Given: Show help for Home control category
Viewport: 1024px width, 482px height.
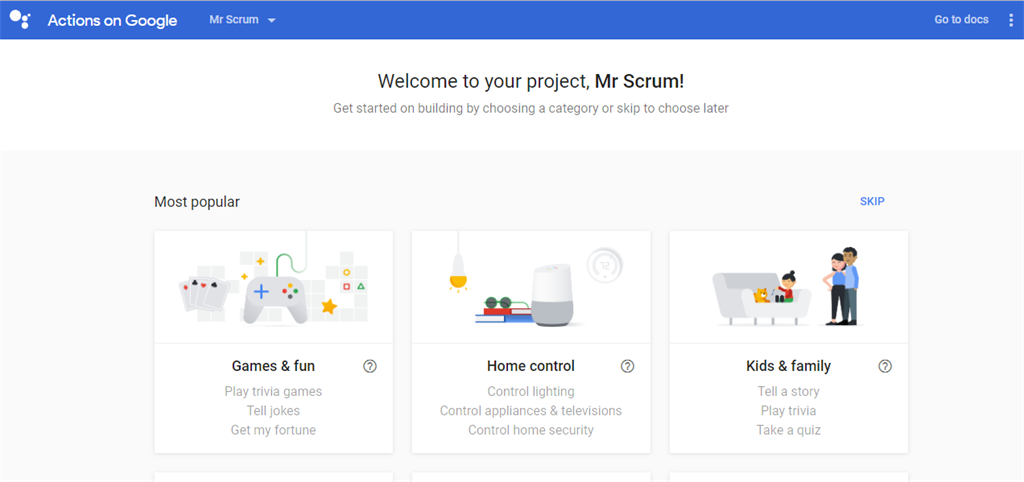Looking at the screenshot, I should [x=627, y=366].
